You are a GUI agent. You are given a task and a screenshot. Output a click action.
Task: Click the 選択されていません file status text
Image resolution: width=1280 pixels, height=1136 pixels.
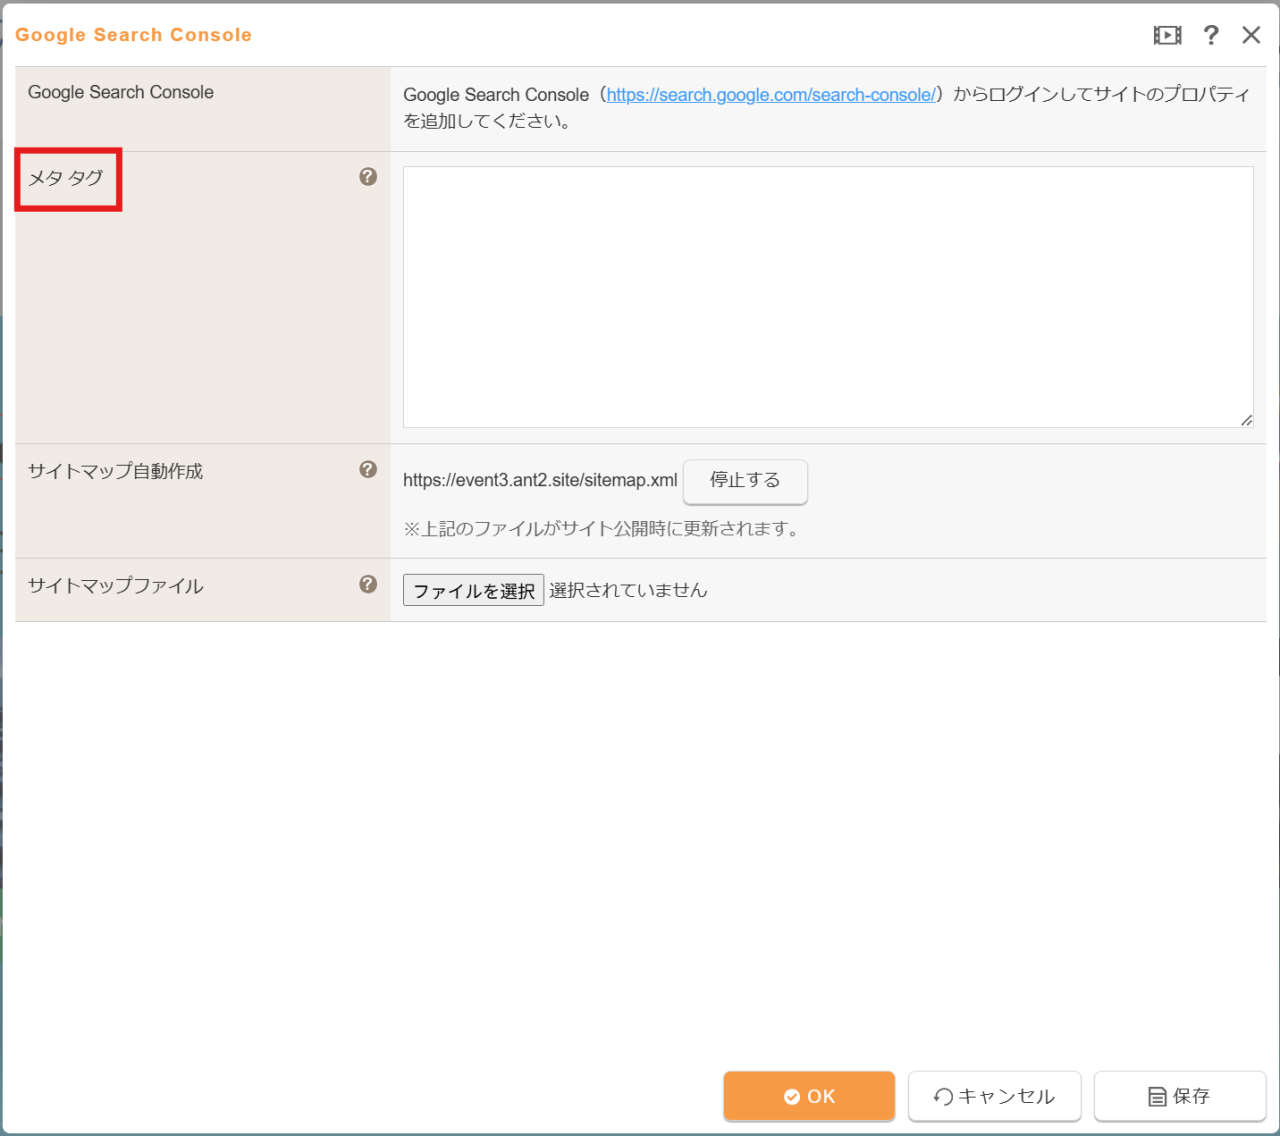point(628,590)
